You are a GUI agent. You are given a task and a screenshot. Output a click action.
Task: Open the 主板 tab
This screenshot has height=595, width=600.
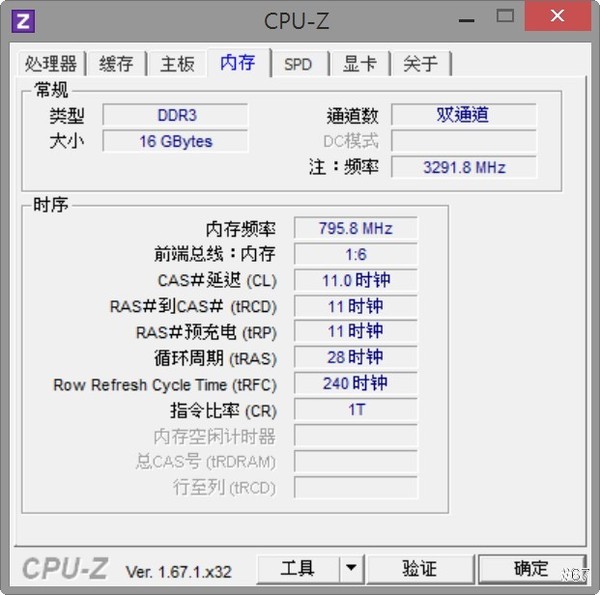(x=177, y=64)
